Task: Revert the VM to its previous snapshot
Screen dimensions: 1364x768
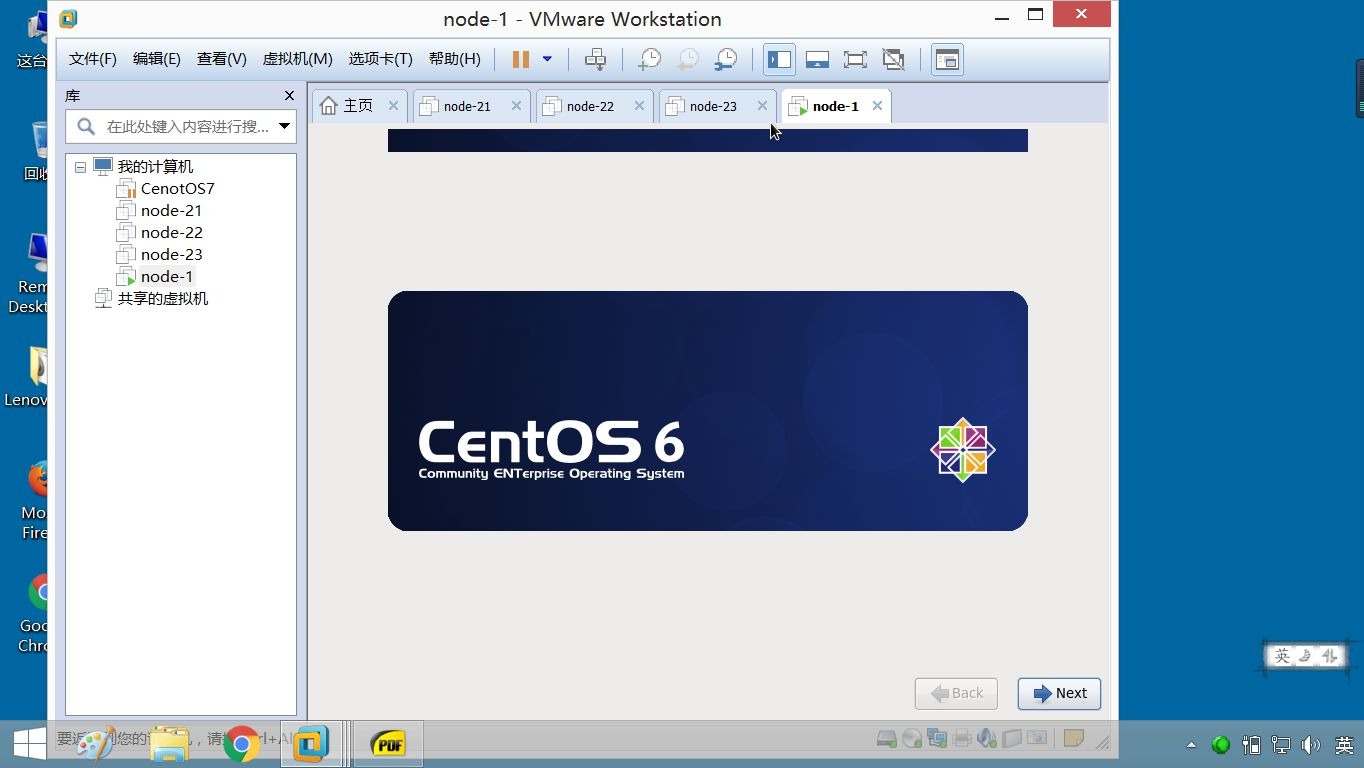Action: point(687,59)
